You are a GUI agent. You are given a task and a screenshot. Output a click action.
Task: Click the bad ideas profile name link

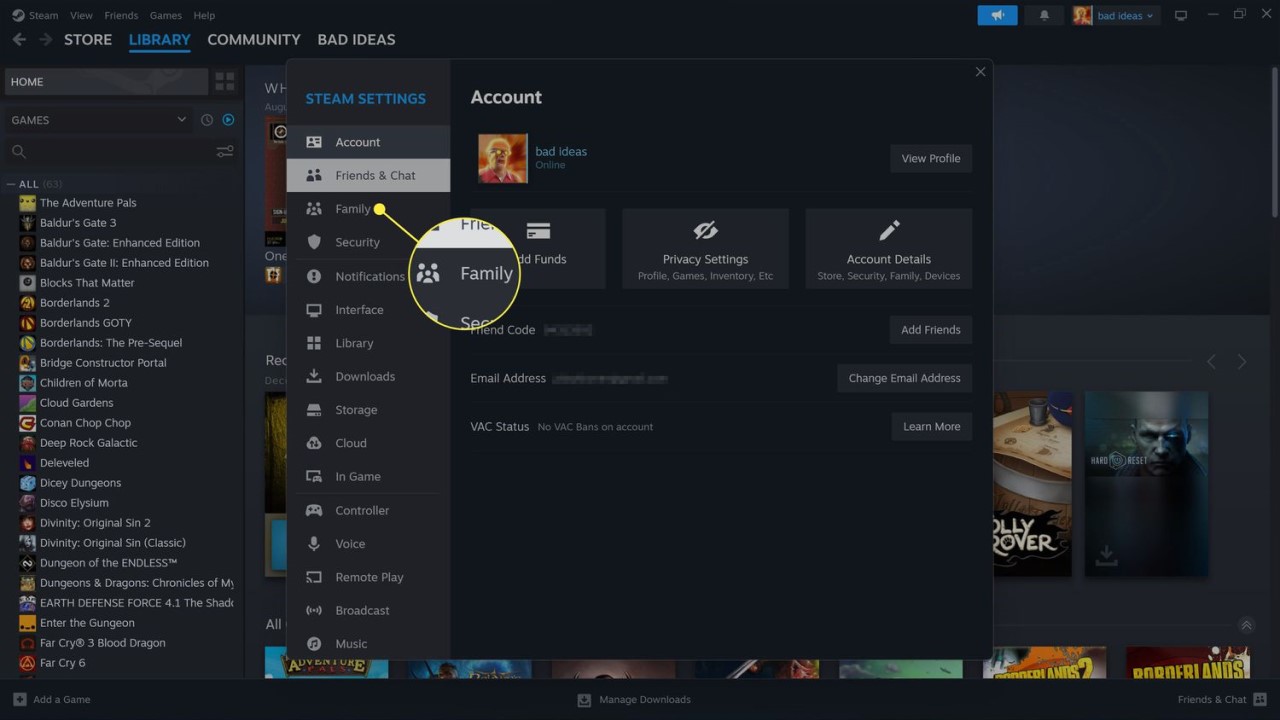[x=561, y=152]
